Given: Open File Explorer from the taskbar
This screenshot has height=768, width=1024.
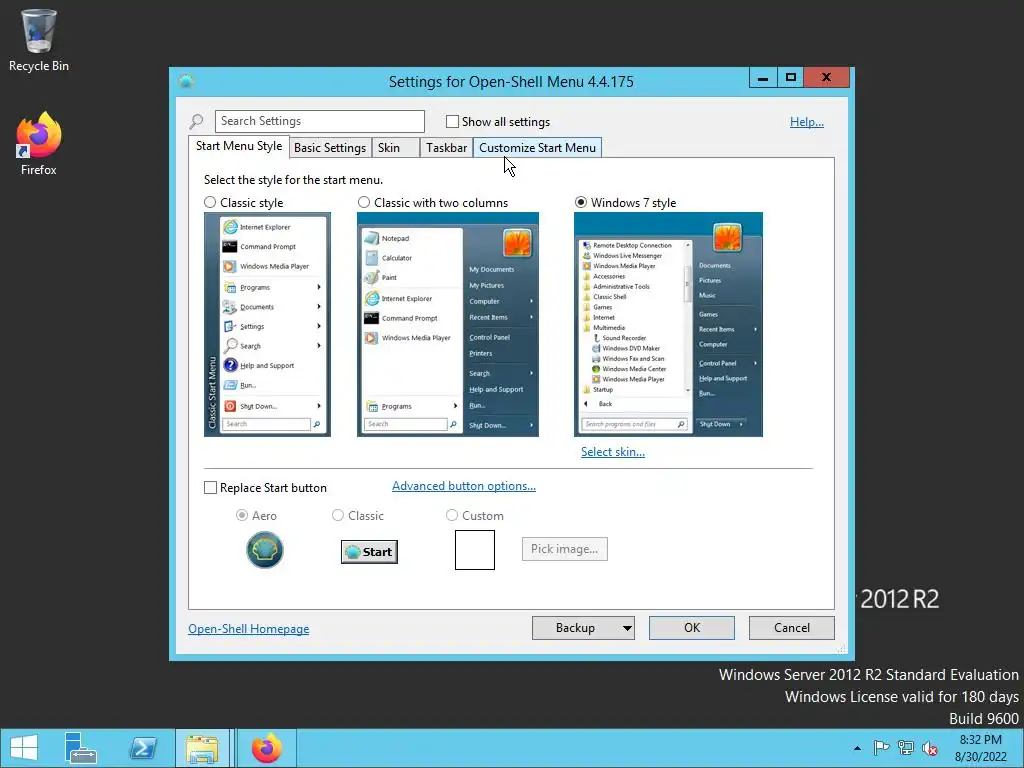Looking at the screenshot, I should (202, 748).
